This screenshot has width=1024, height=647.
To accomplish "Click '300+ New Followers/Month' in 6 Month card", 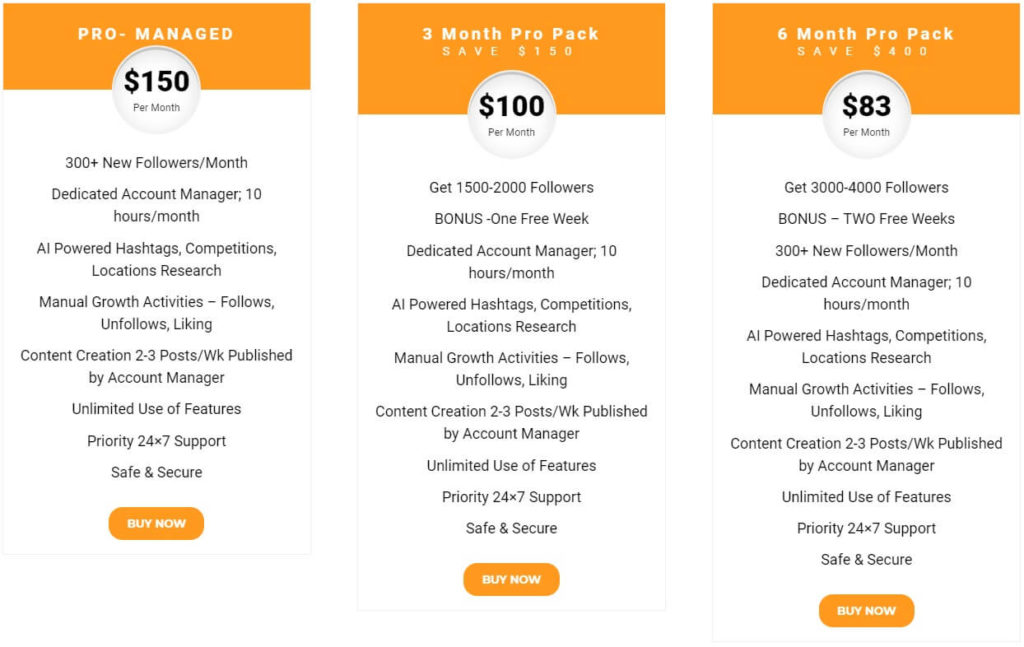I will [x=867, y=251].
